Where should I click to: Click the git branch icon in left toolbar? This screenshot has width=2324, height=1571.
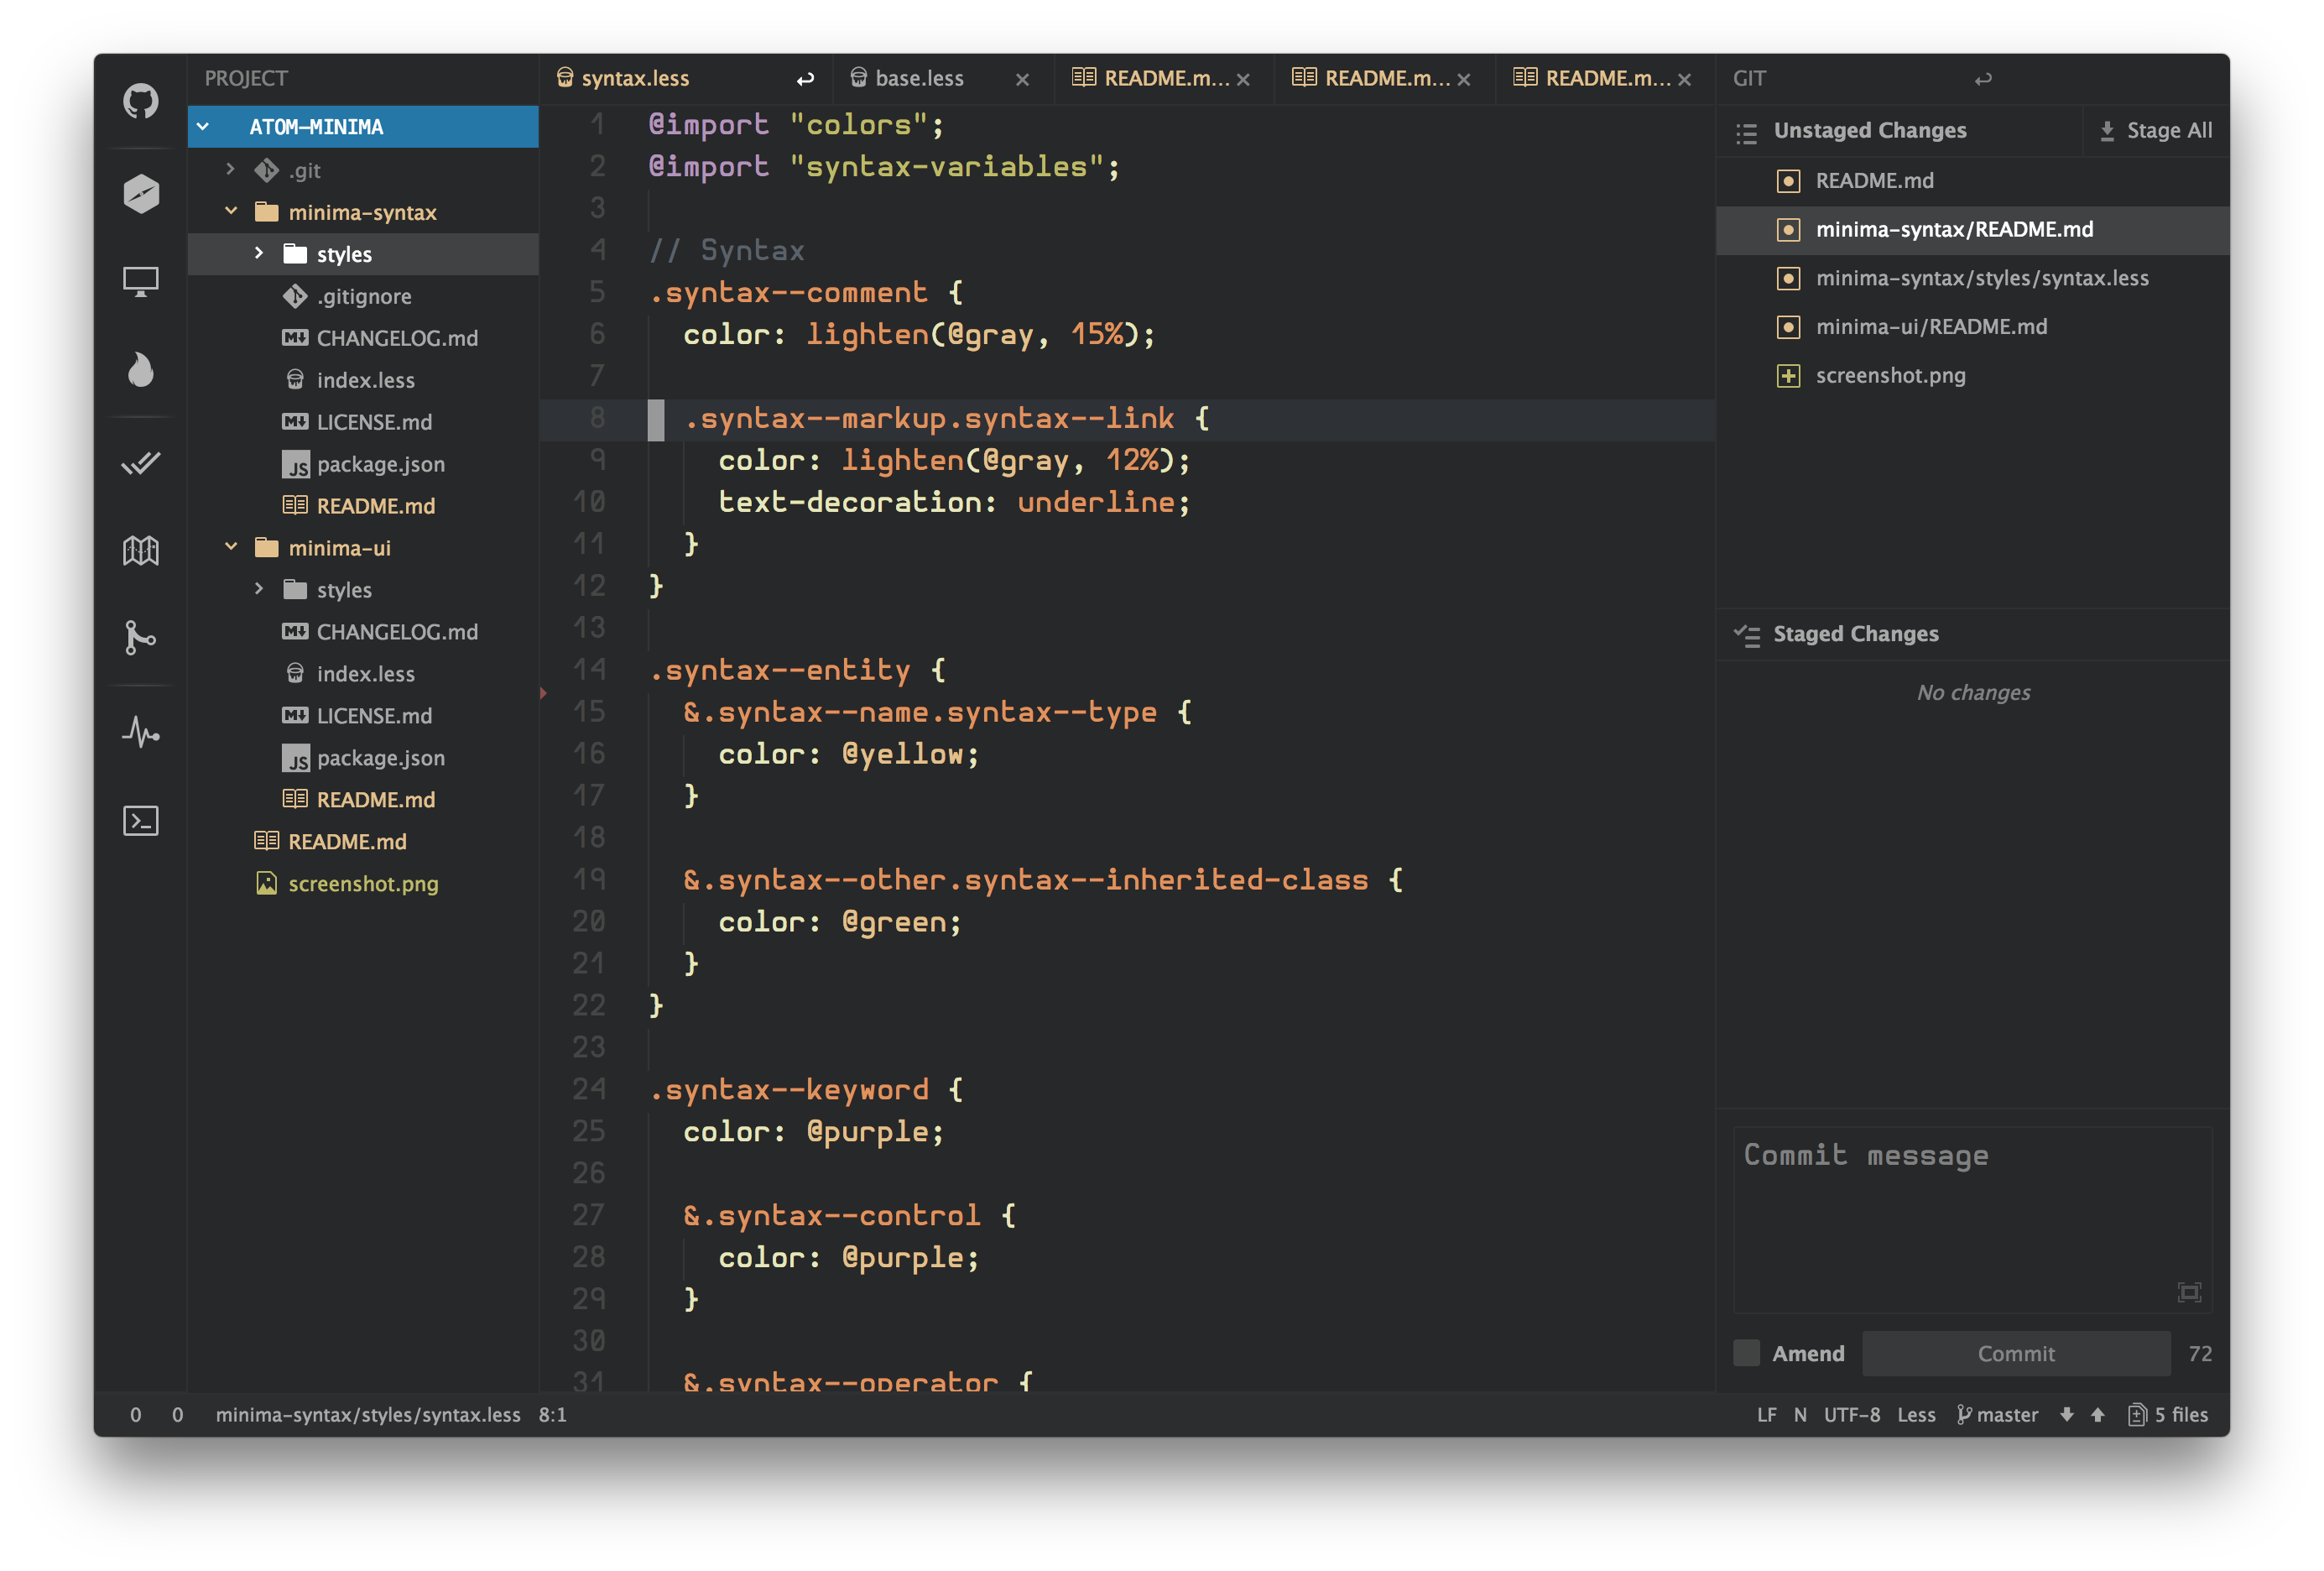point(140,637)
